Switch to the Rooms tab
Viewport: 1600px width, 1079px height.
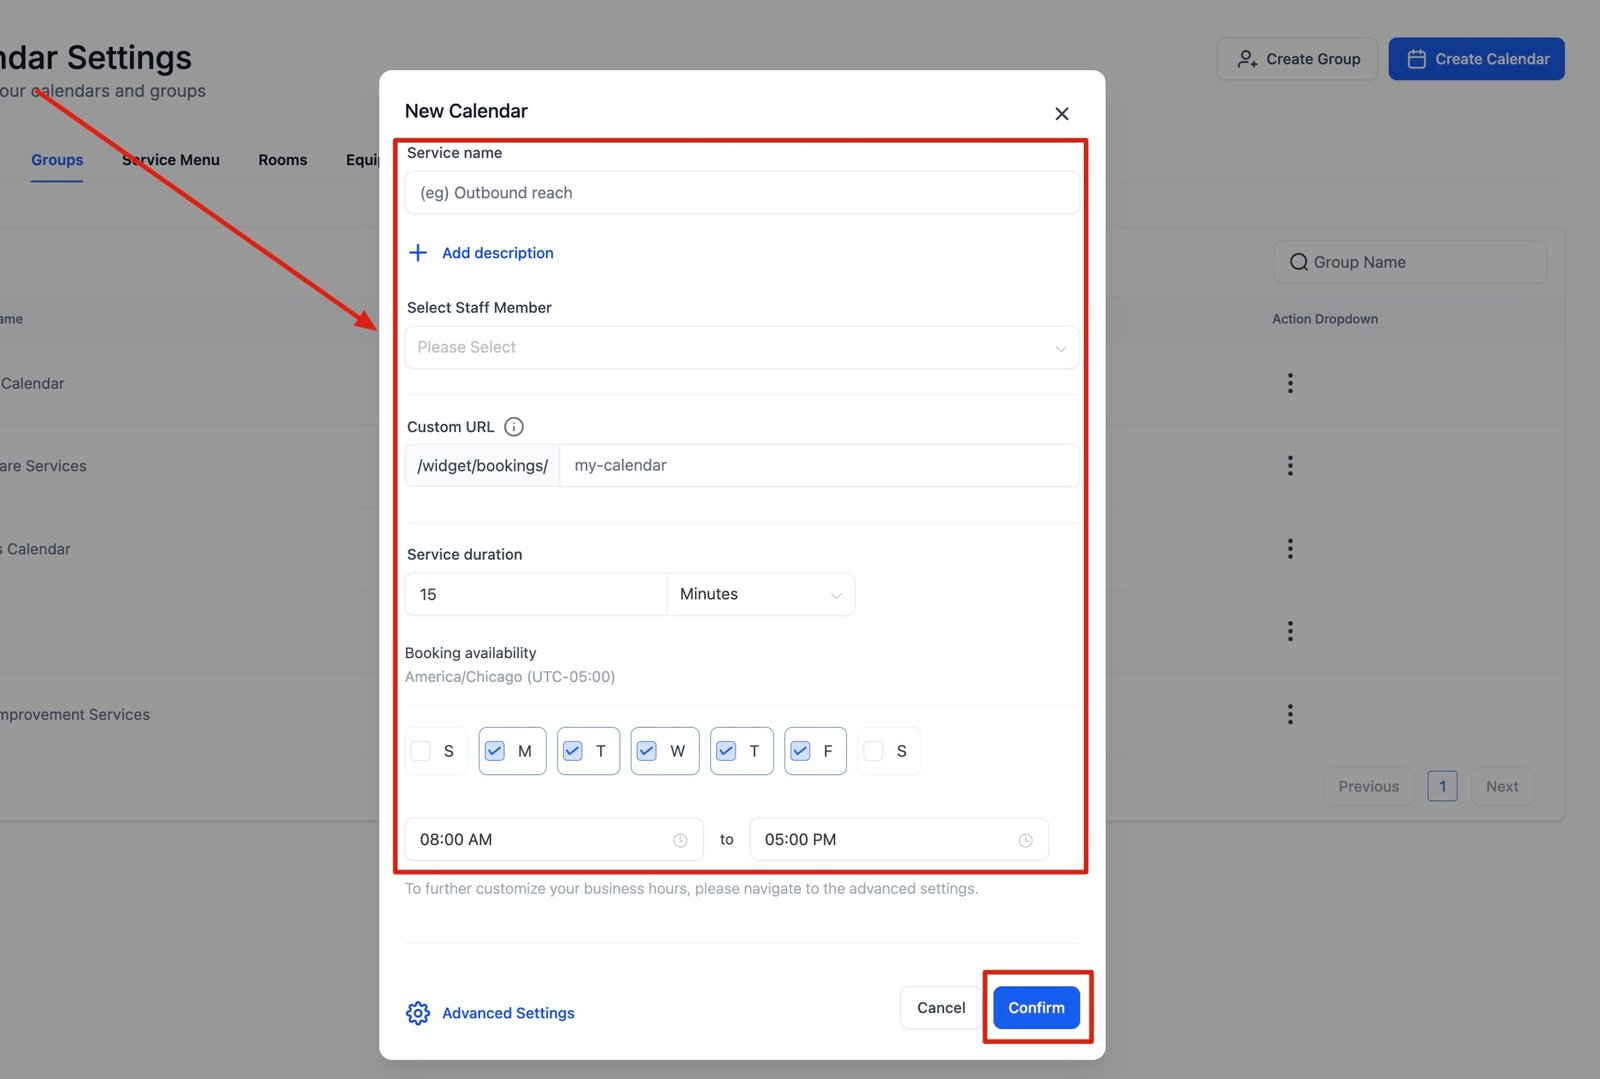point(282,160)
